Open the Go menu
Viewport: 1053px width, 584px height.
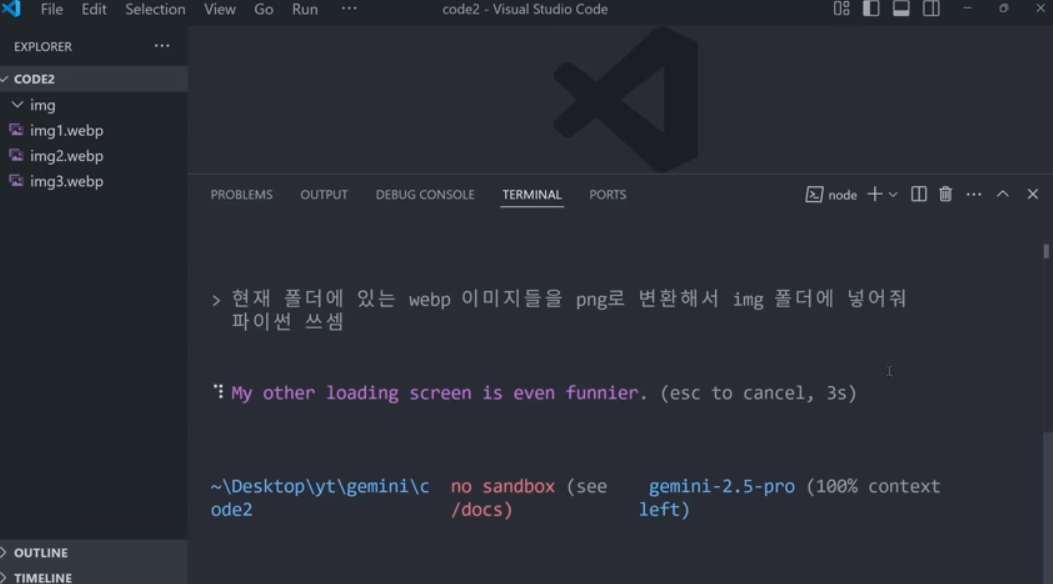[263, 9]
